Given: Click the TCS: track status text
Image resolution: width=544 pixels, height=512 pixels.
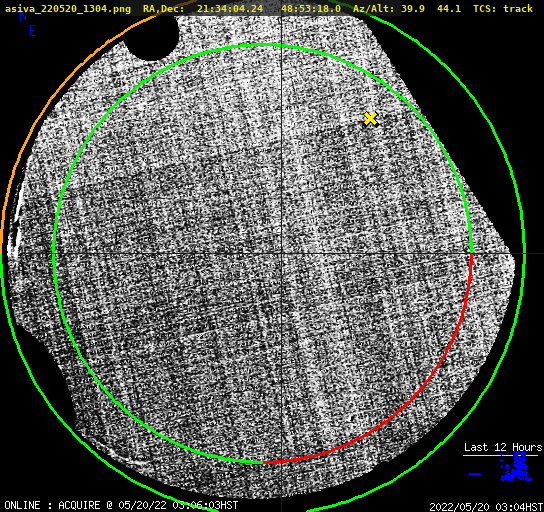Looking at the screenshot, I should pos(503,8).
